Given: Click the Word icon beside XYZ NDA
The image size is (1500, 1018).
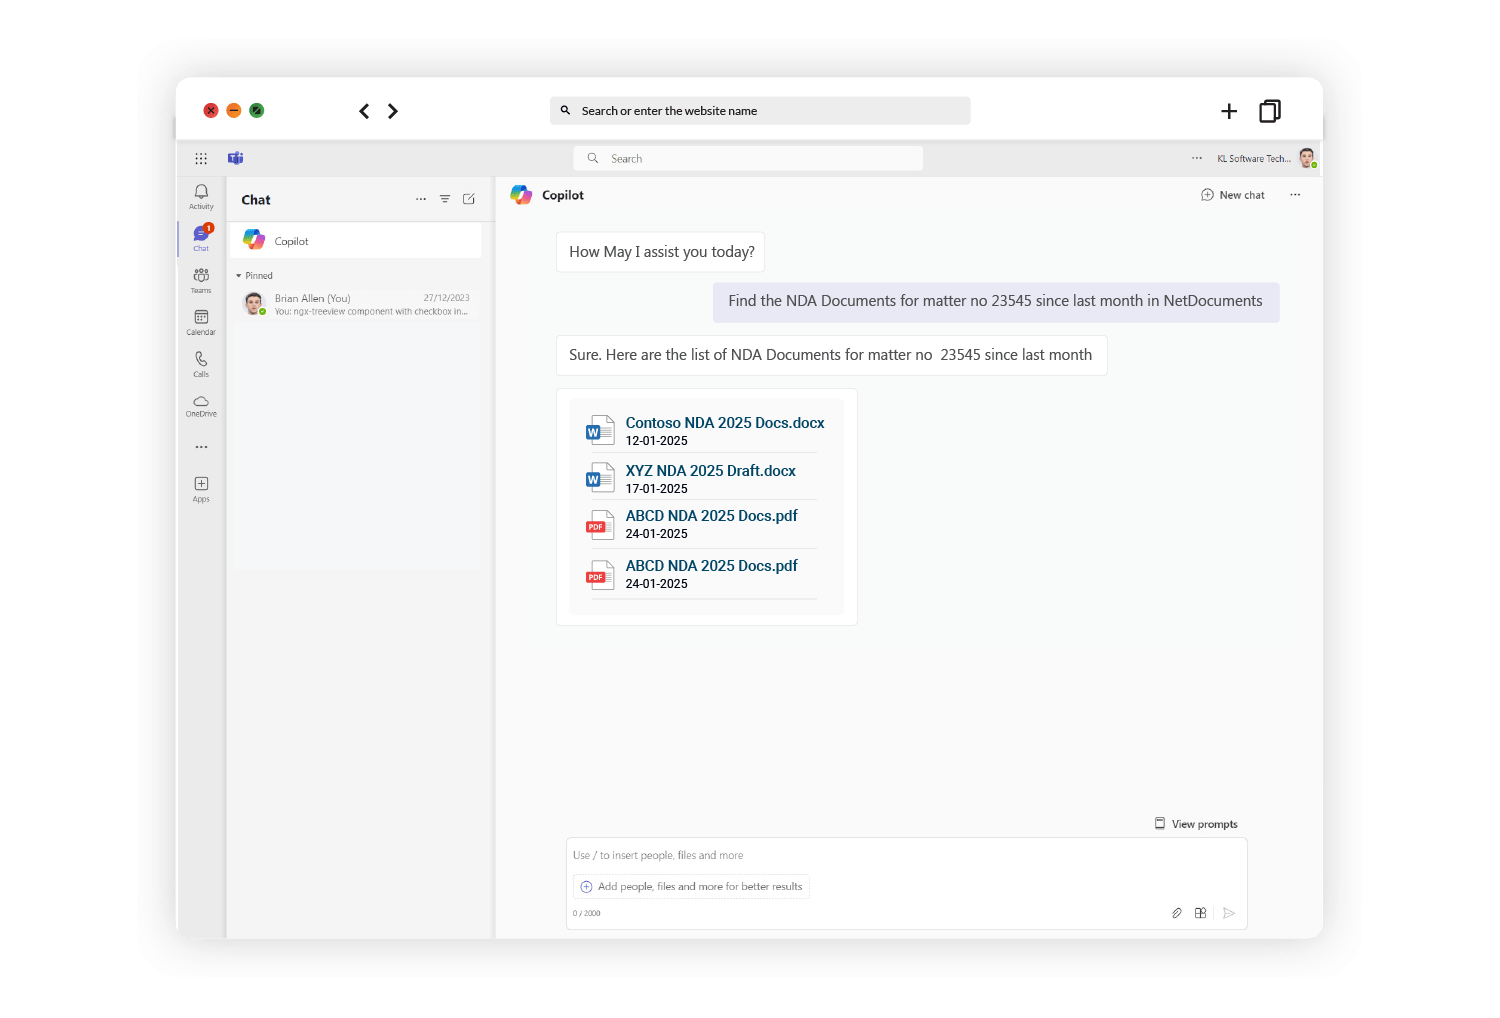Looking at the screenshot, I should [x=600, y=478].
